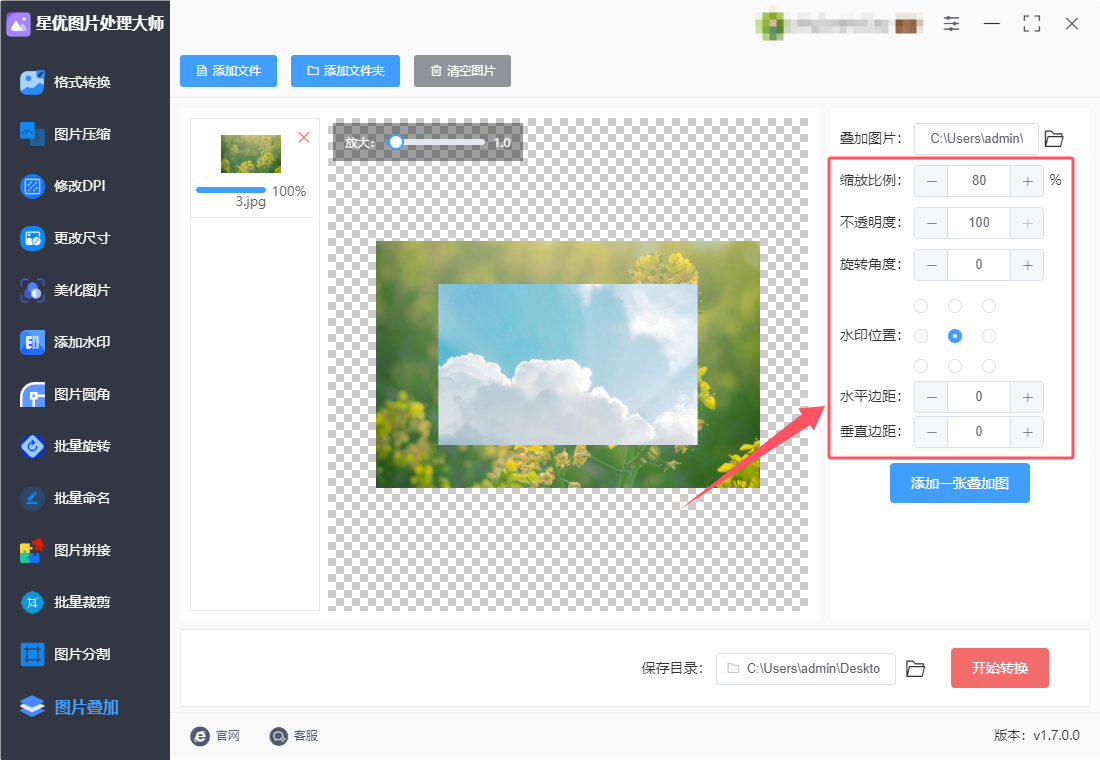Set watermark position to top-right

(x=988, y=306)
